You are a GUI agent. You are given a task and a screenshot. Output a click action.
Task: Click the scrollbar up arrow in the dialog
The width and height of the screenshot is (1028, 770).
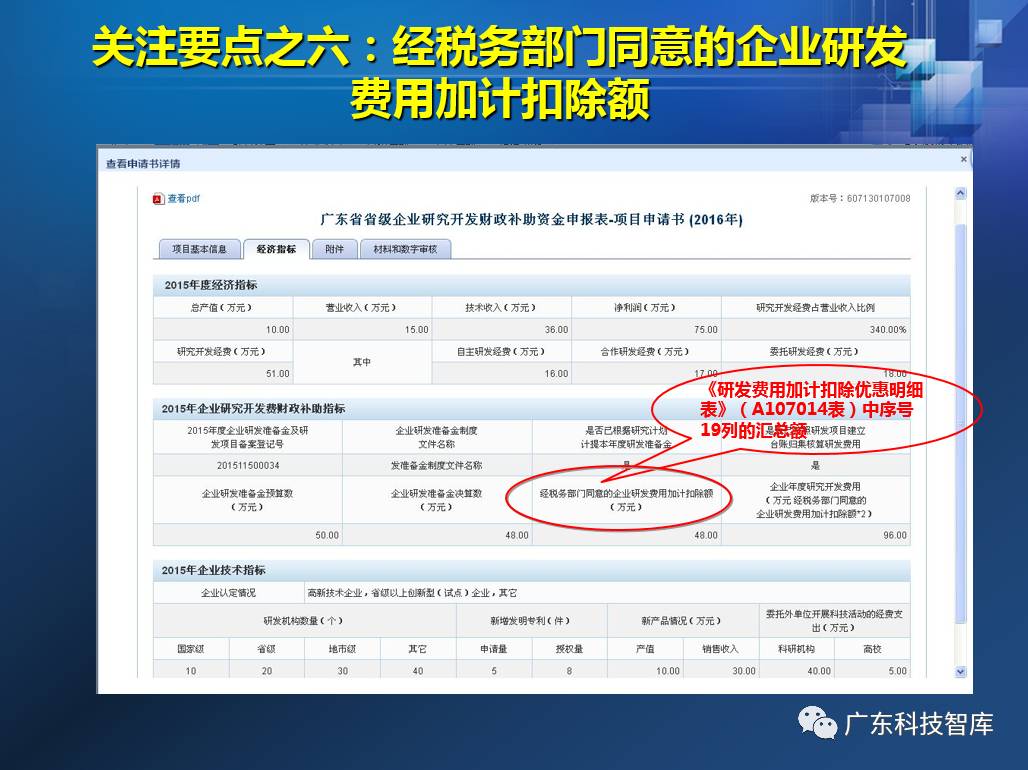tap(961, 193)
